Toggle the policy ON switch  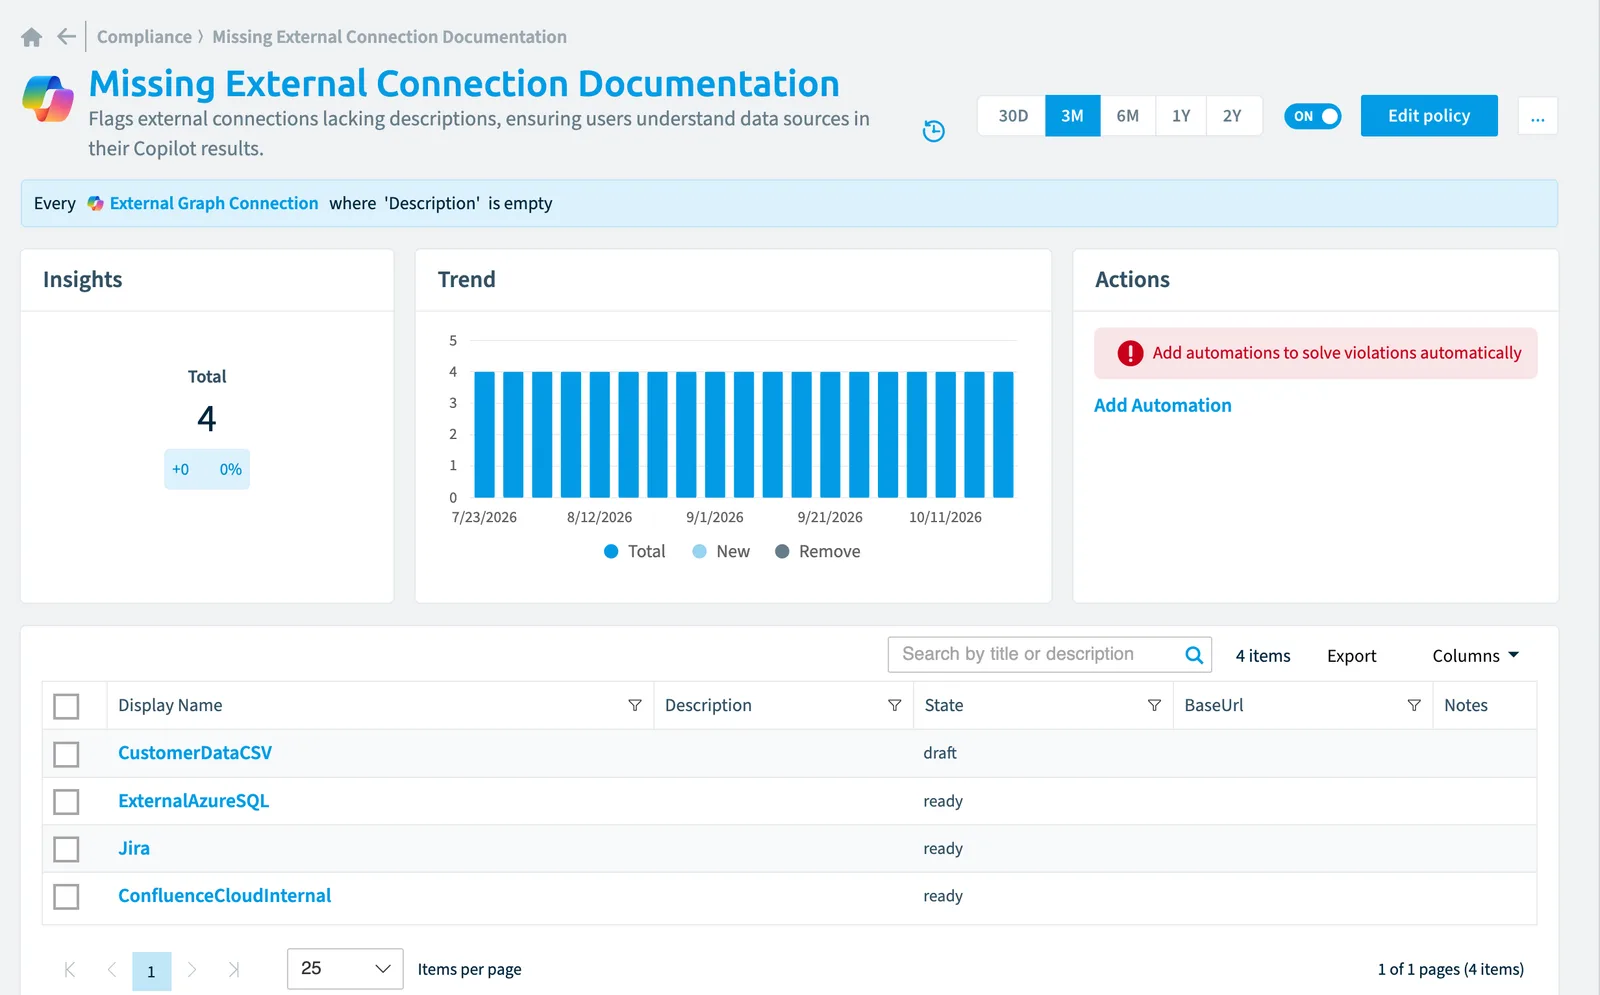tap(1312, 116)
